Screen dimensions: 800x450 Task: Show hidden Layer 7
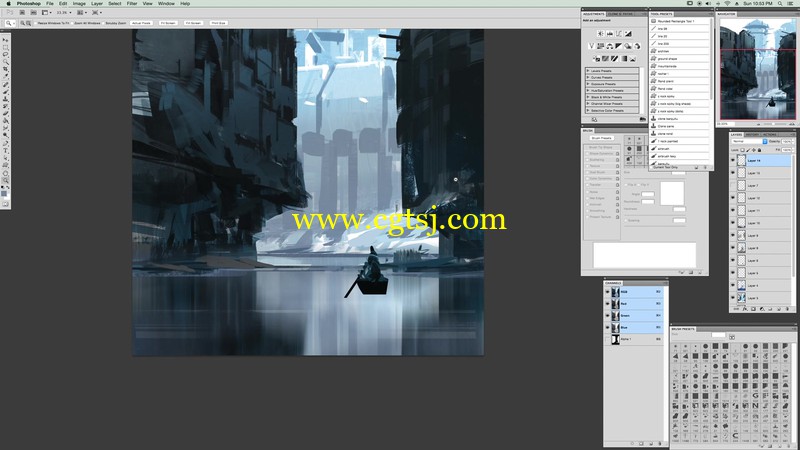tap(733, 185)
